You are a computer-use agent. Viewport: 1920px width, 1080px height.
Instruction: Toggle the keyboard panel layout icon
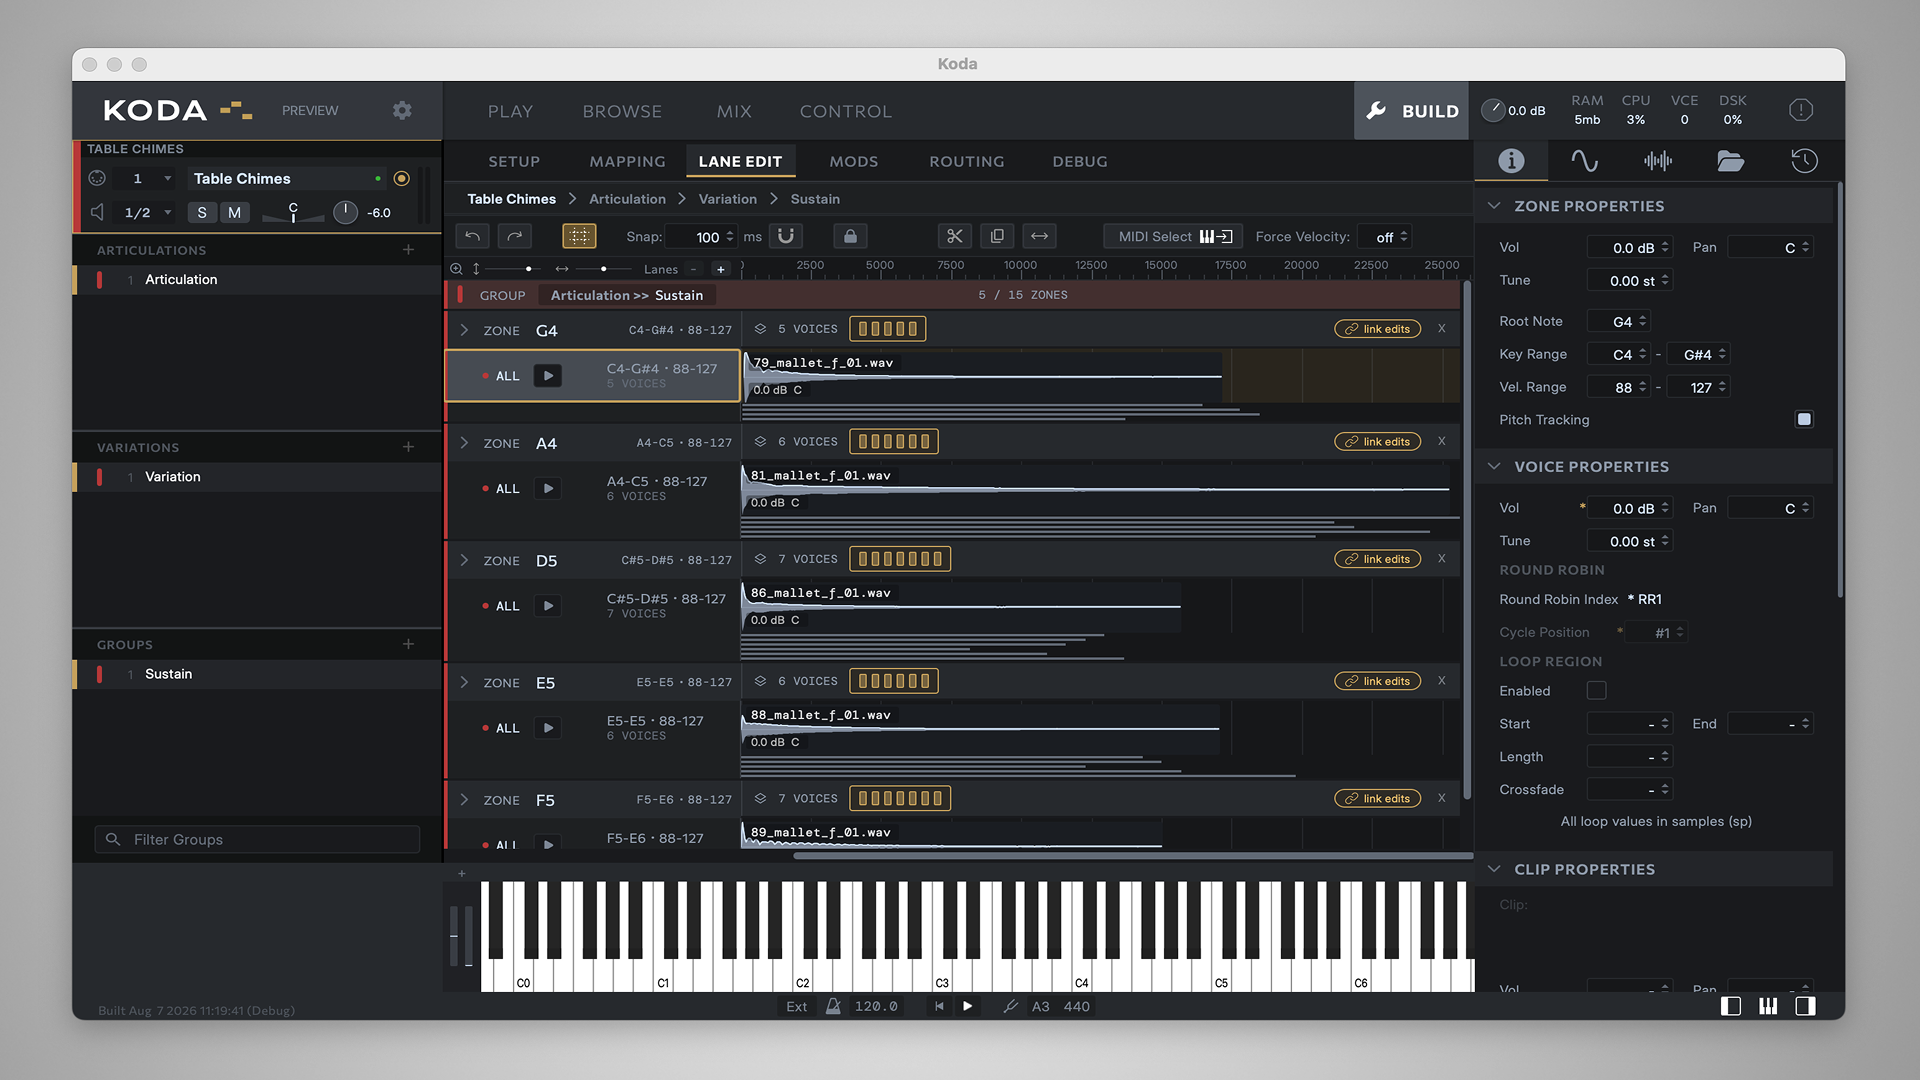coord(1768,1006)
